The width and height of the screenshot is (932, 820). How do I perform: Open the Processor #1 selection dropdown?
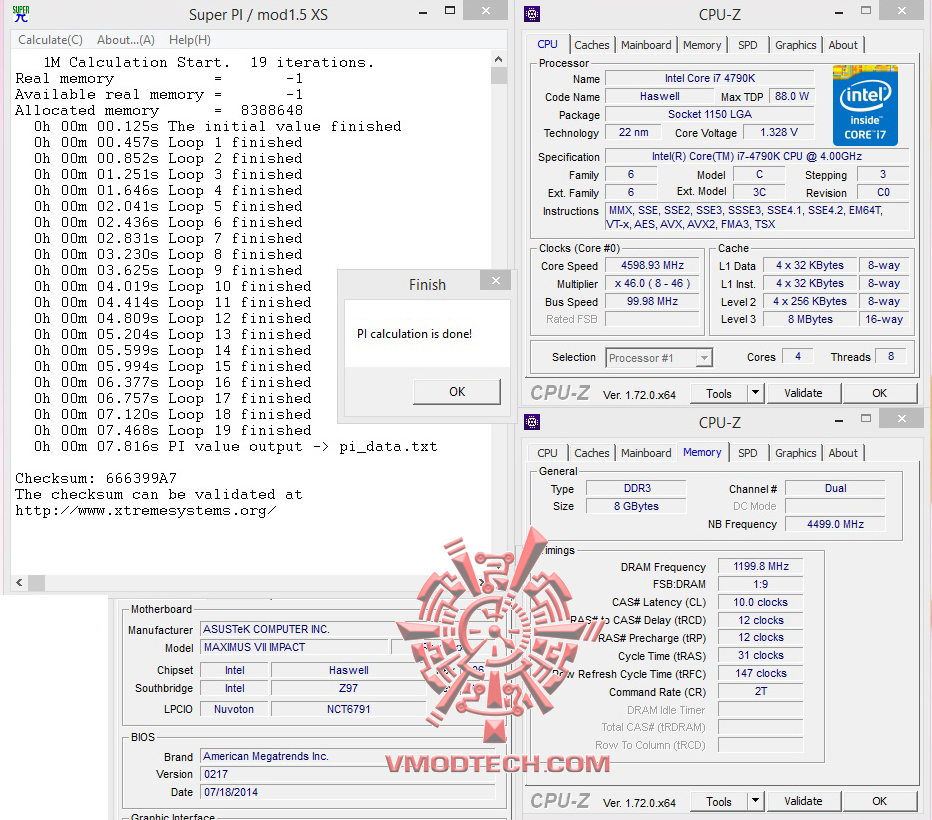659,358
